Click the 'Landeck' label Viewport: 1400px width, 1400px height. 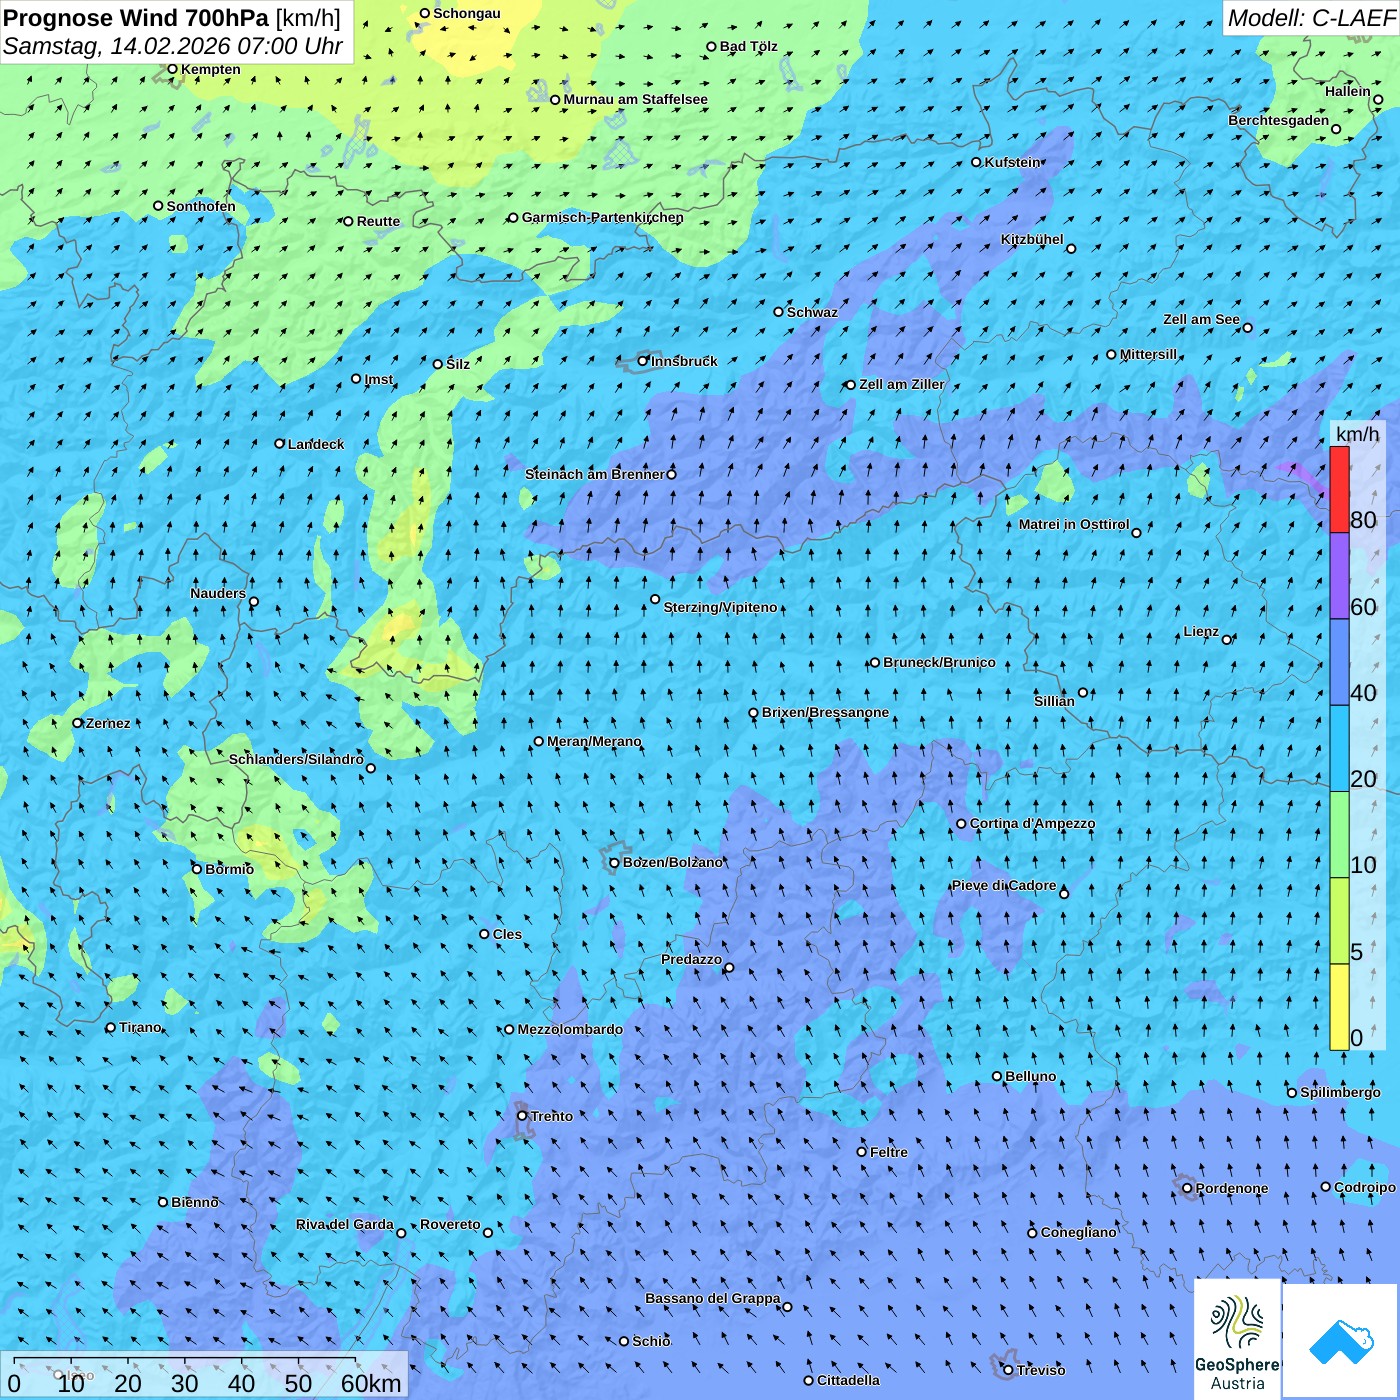pyautogui.click(x=316, y=444)
